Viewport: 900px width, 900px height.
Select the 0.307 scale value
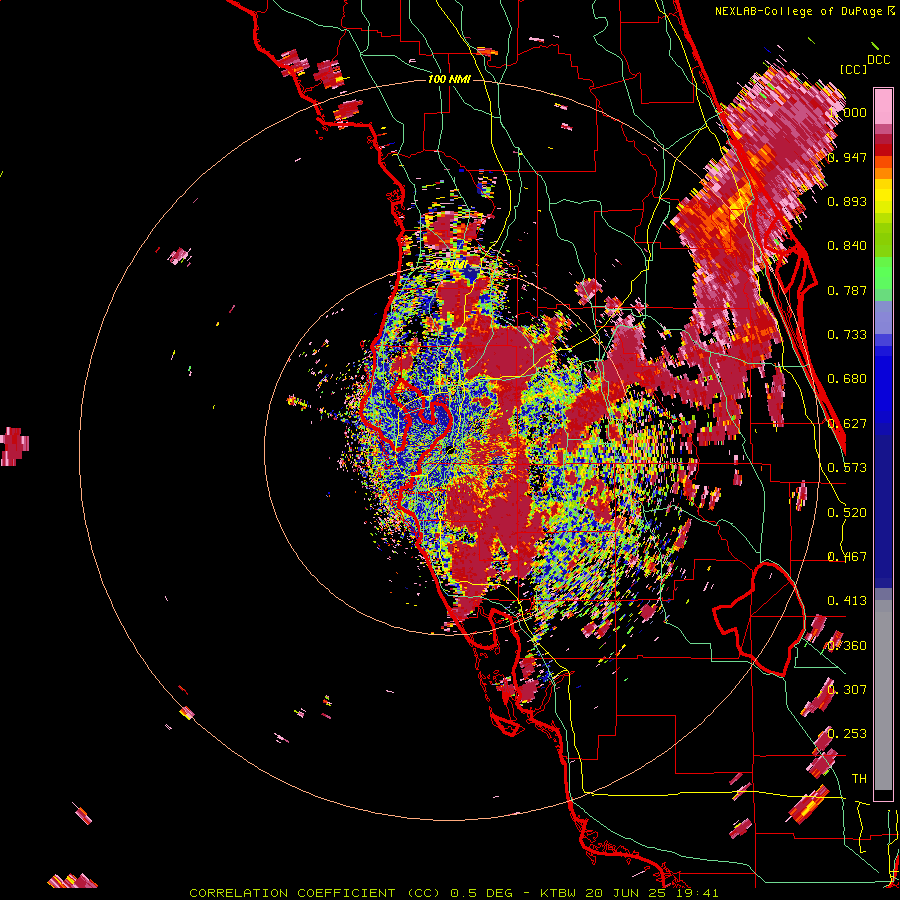pyautogui.click(x=847, y=689)
